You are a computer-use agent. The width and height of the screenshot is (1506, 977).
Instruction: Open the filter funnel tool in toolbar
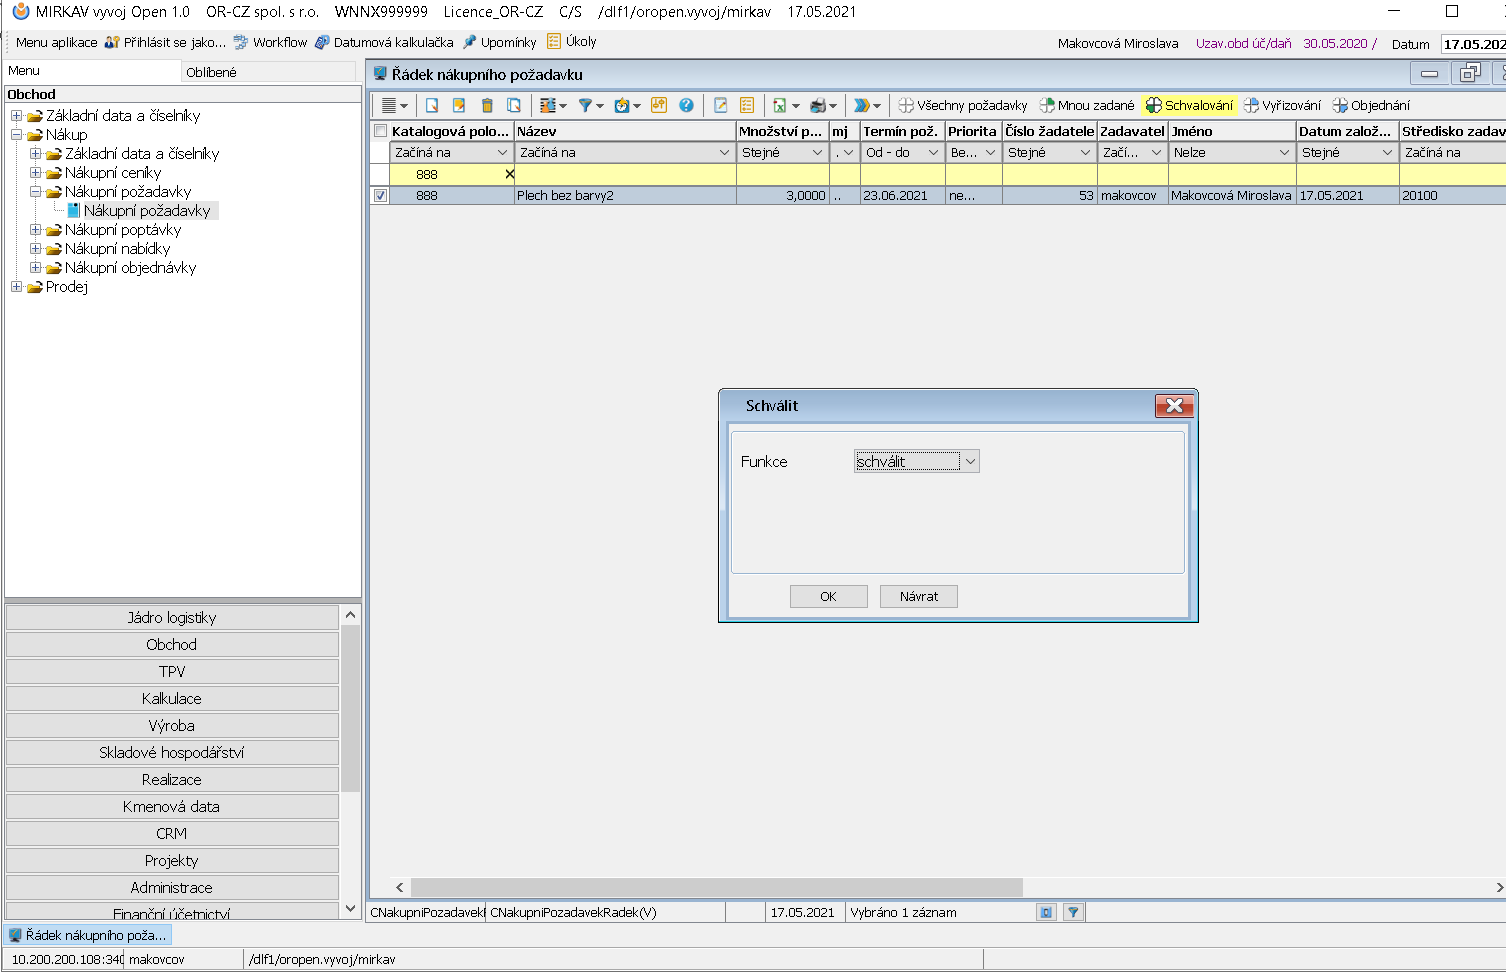(x=585, y=105)
